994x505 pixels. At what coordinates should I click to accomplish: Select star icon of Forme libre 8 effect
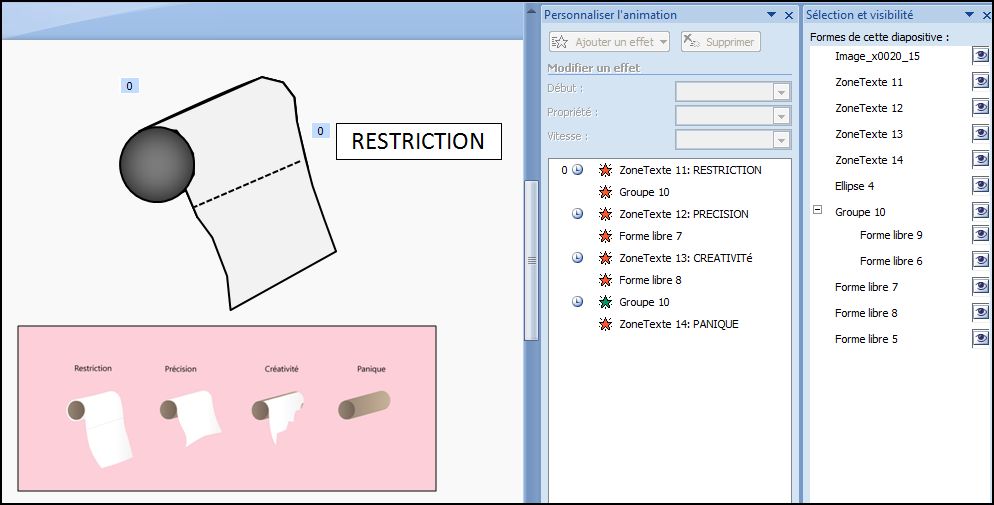[605, 280]
